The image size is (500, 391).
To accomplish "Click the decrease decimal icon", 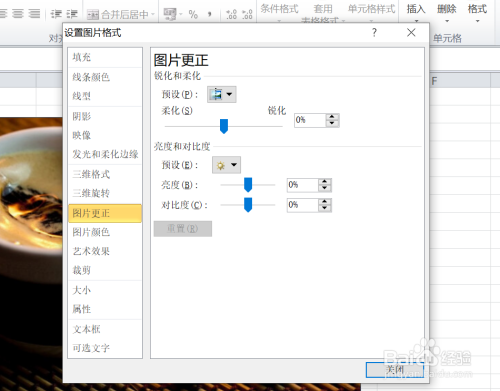I will 247,14.
